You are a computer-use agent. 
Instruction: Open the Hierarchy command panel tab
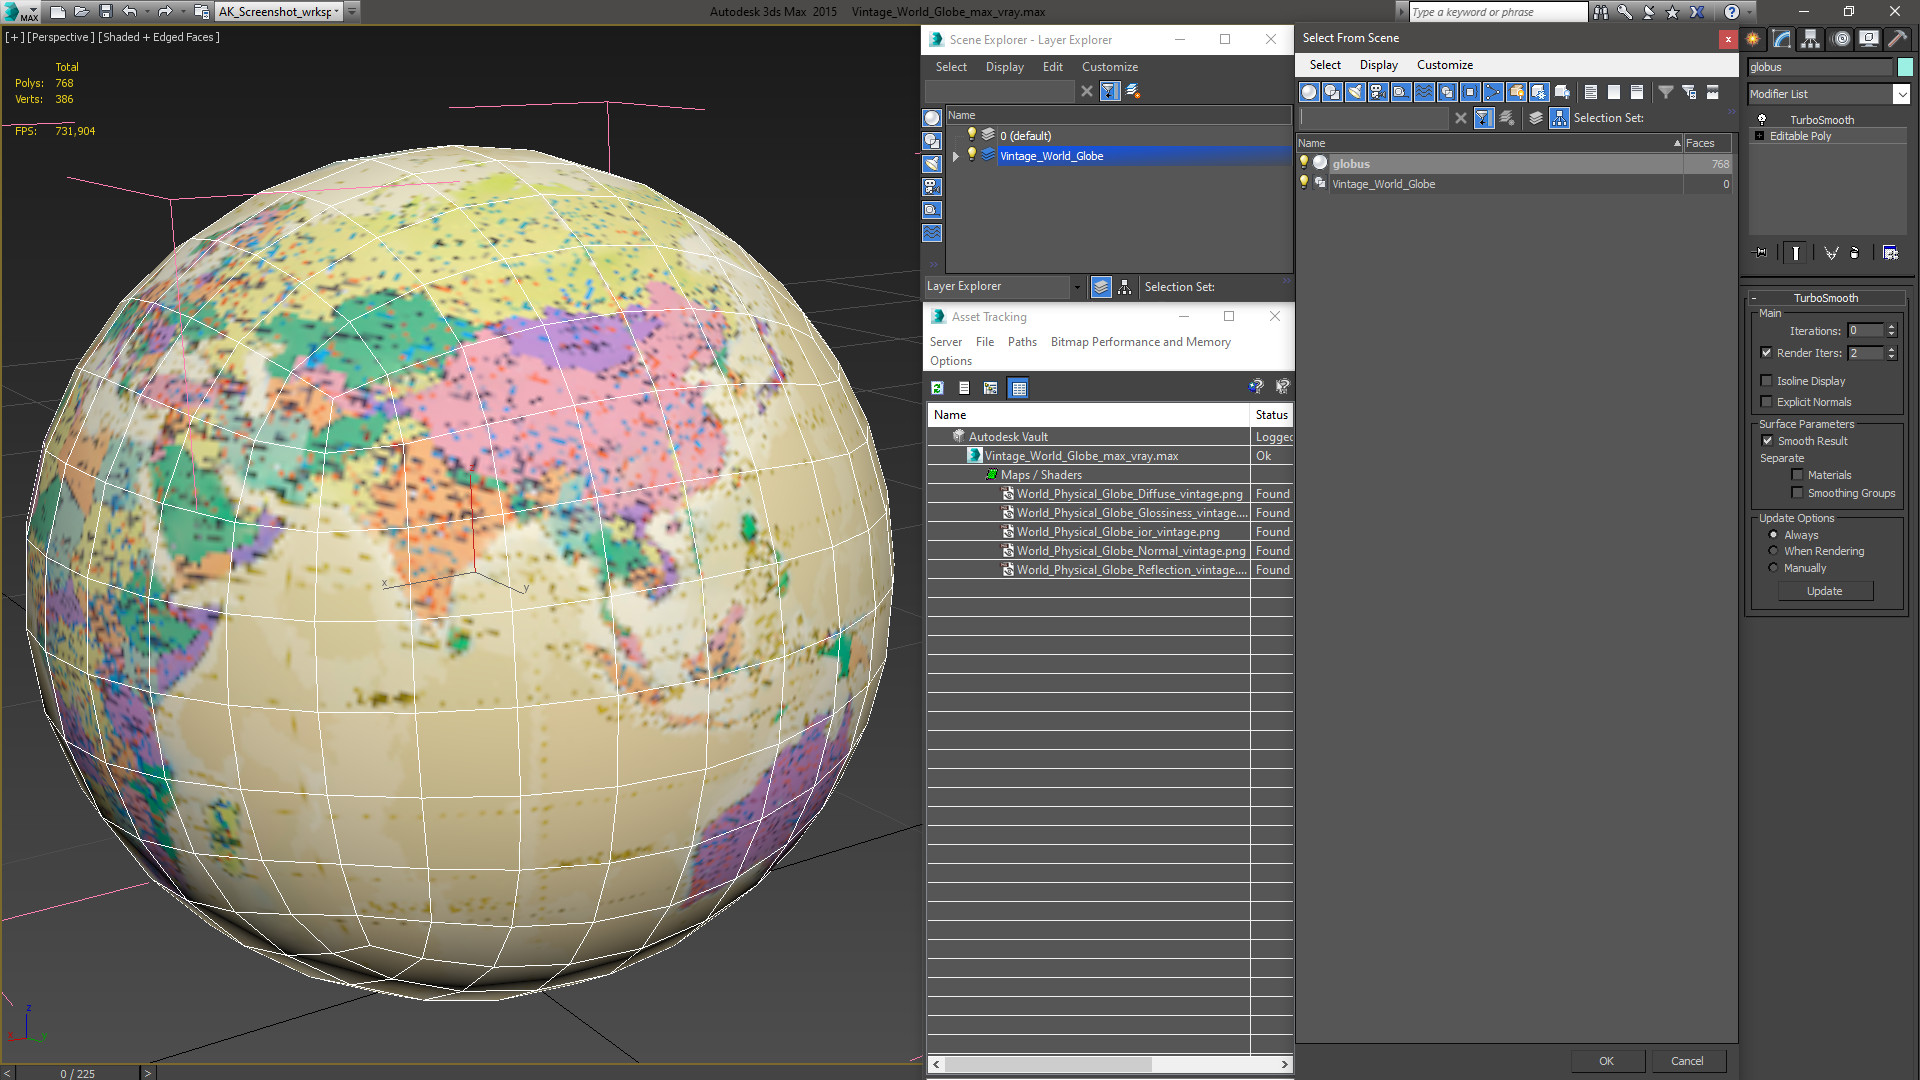(x=1810, y=39)
